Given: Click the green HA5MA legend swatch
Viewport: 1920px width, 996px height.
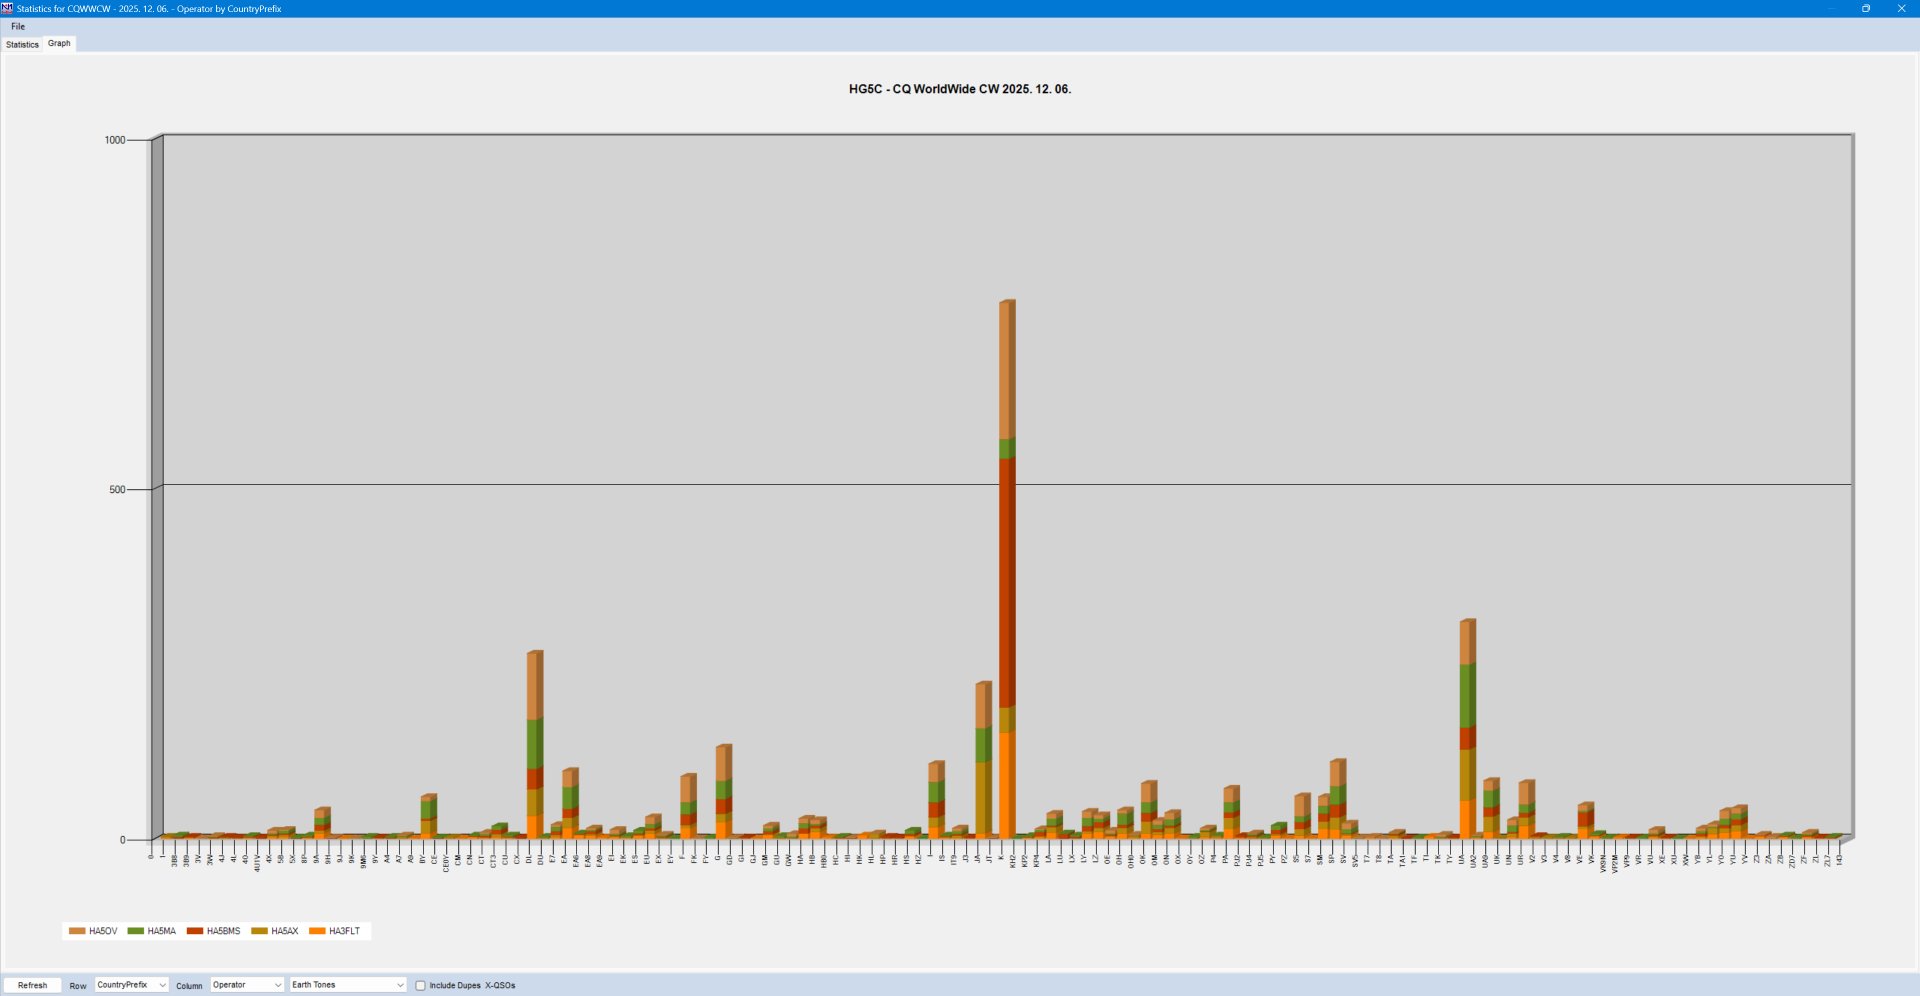Looking at the screenshot, I should [136, 931].
